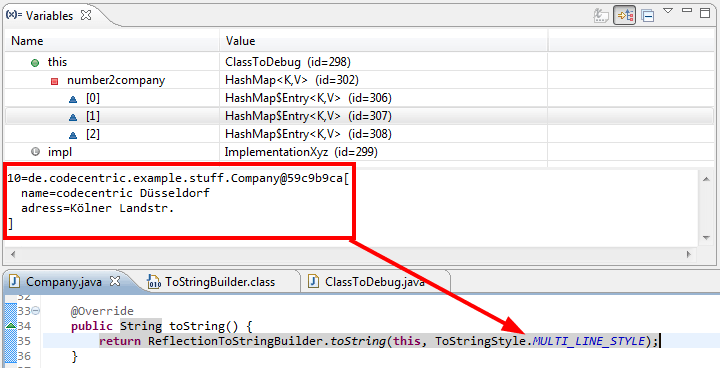
Task: Close the Variables view tab
Action: [86, 15]
